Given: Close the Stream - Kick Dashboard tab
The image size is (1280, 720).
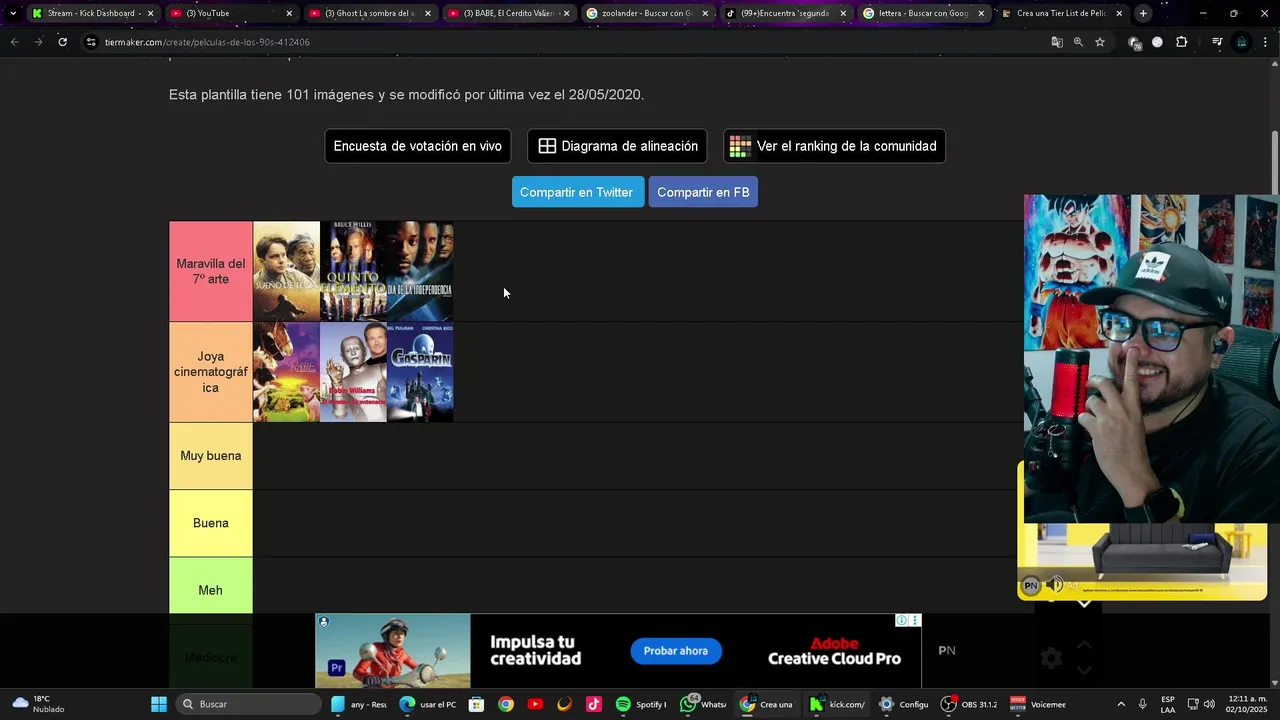Looking at the screenshot, I should tap(151, 13).
